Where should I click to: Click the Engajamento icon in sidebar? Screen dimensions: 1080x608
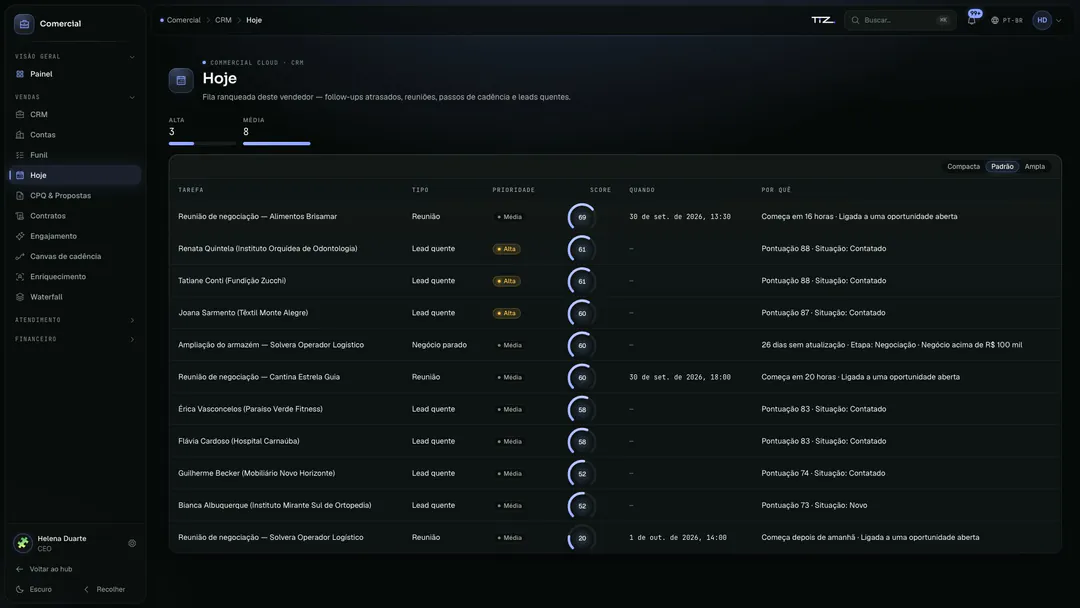click(x=20, y=236)
